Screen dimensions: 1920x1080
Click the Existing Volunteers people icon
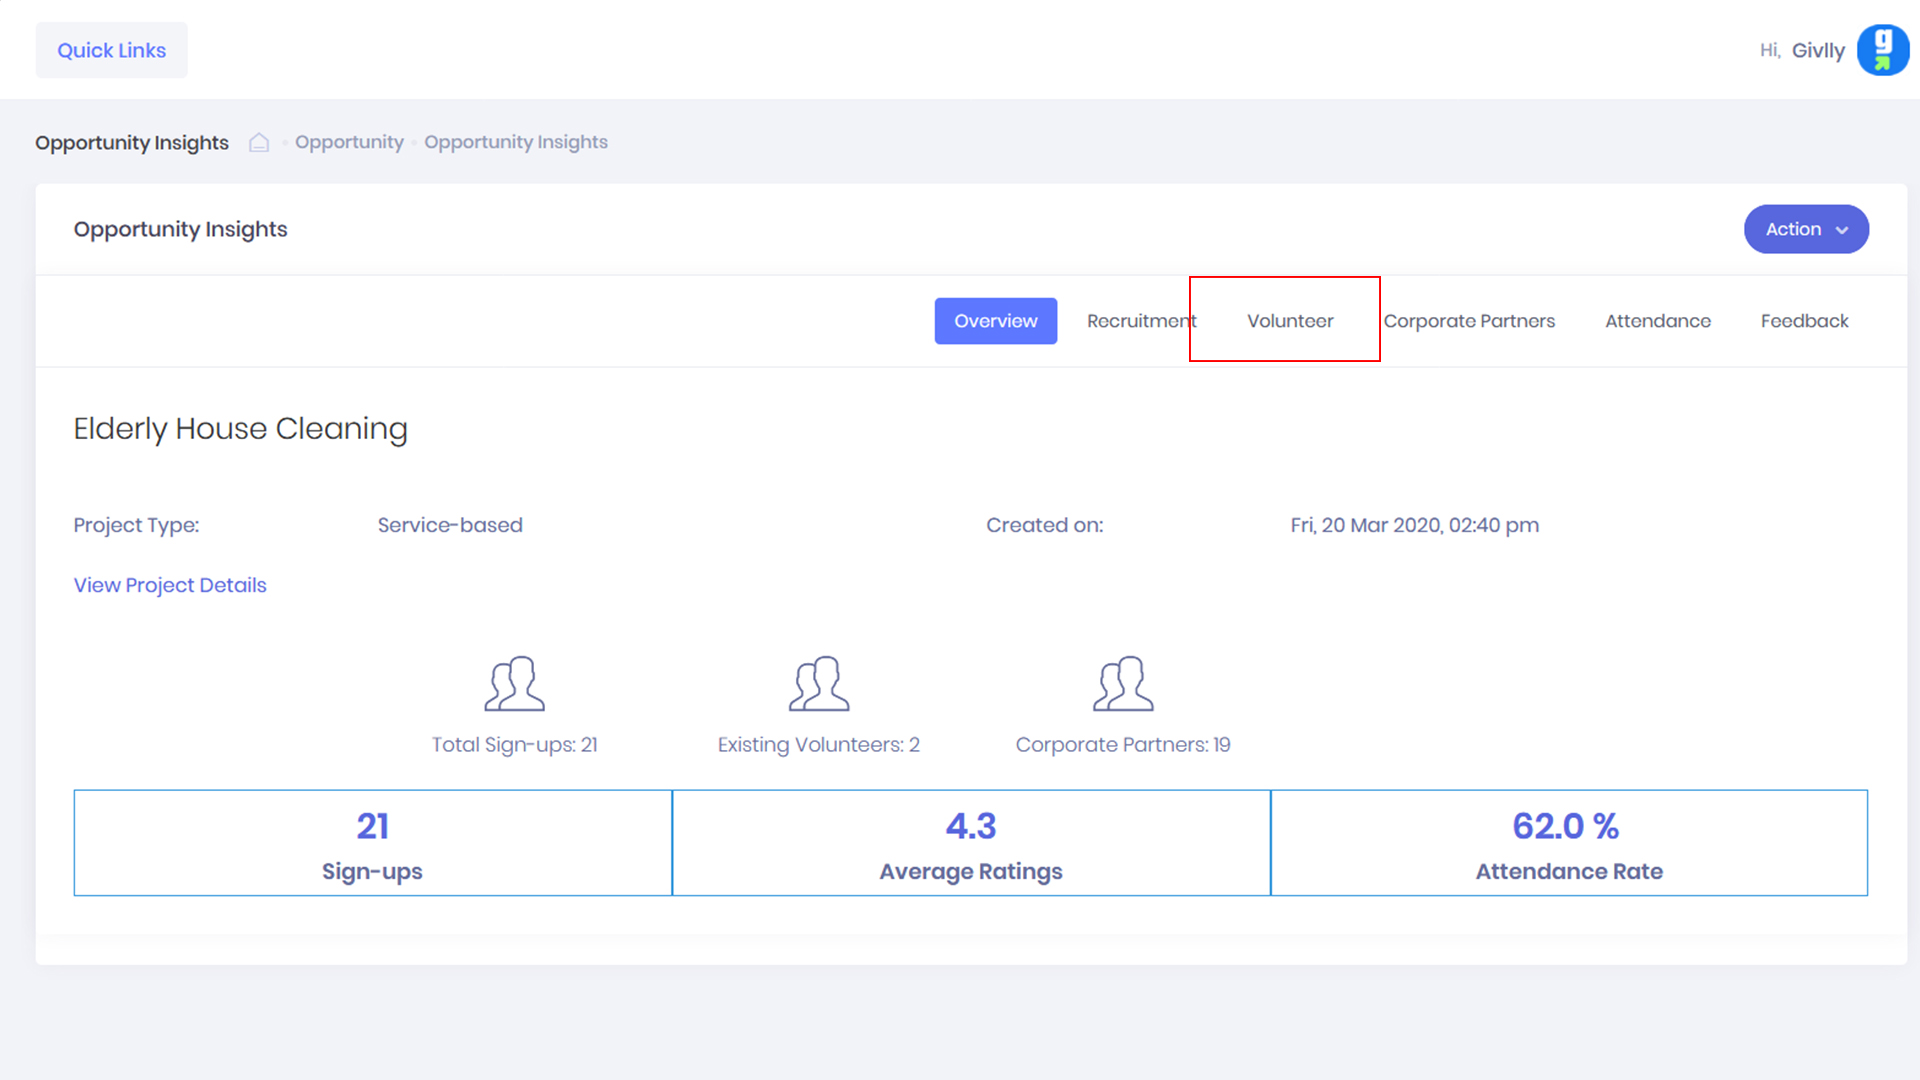(818, 684)
